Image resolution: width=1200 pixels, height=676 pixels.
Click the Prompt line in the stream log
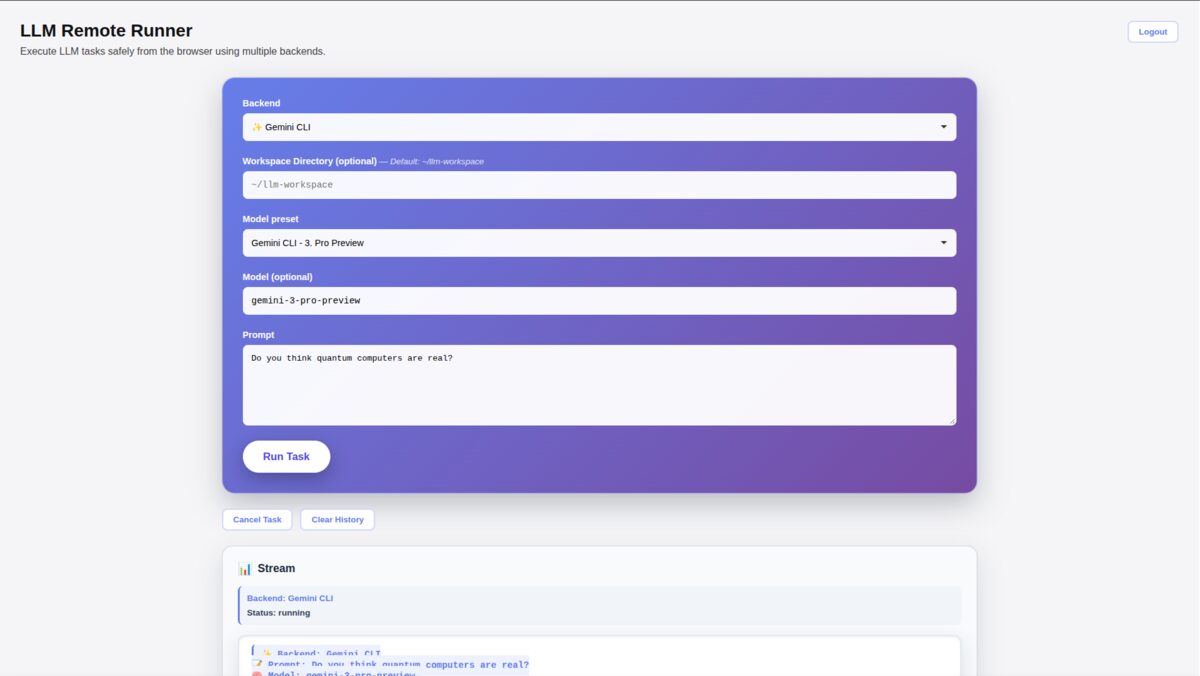pos(390,665)
